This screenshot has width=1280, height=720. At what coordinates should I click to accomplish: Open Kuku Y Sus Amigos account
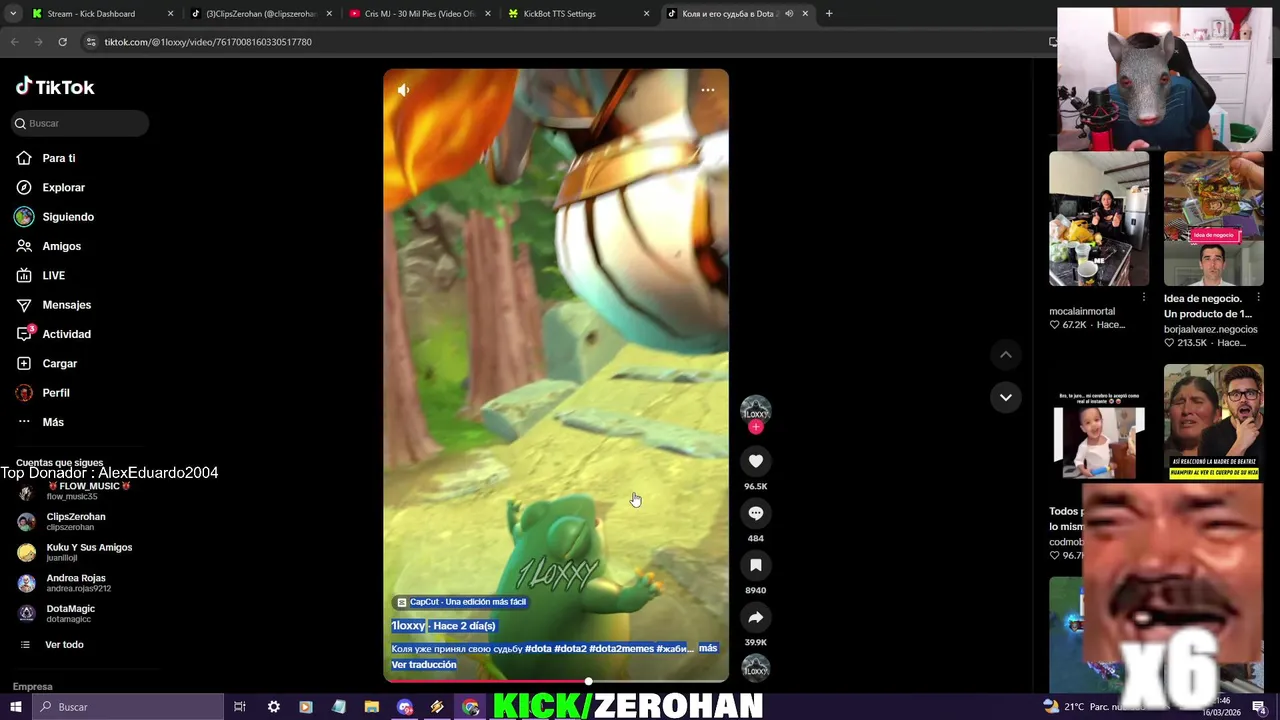[x=75, y=552]
